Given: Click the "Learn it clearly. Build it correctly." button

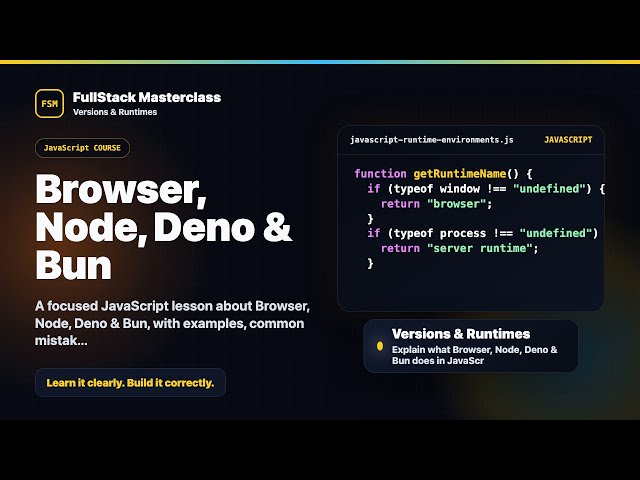Looking at the screenshot, I should (130, 382).
